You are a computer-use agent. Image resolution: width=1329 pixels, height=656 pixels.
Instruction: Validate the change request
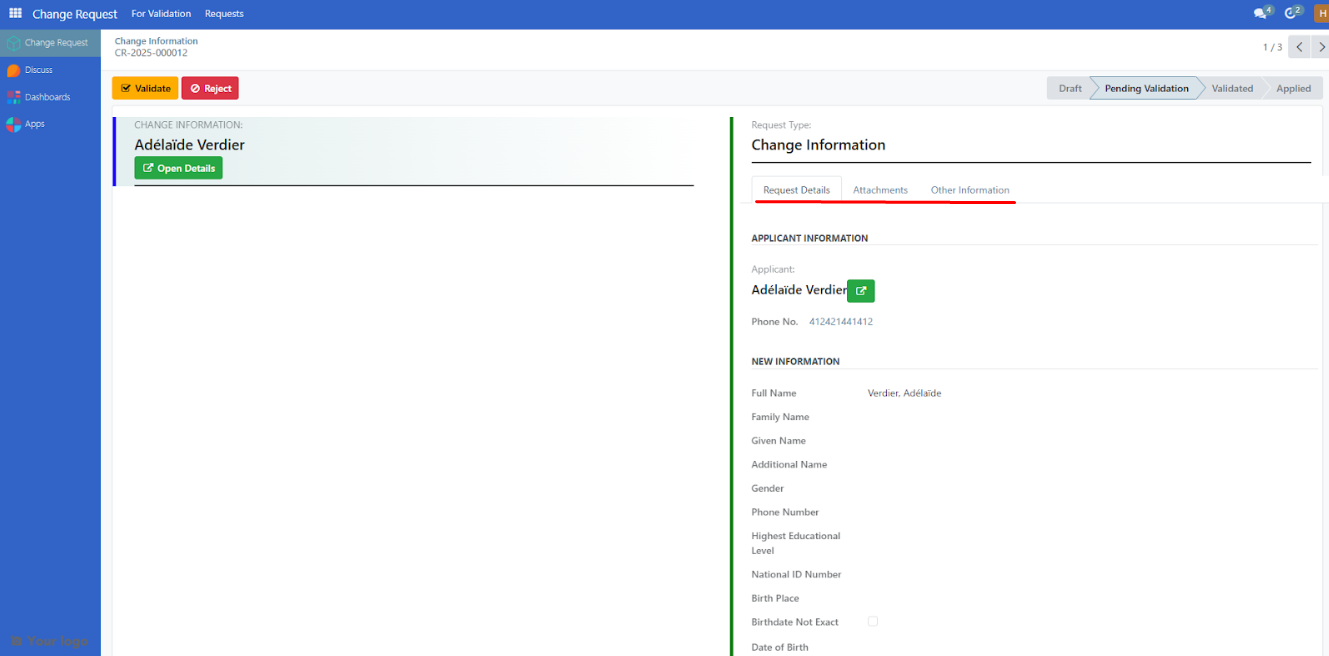click(x=144, y=88)
